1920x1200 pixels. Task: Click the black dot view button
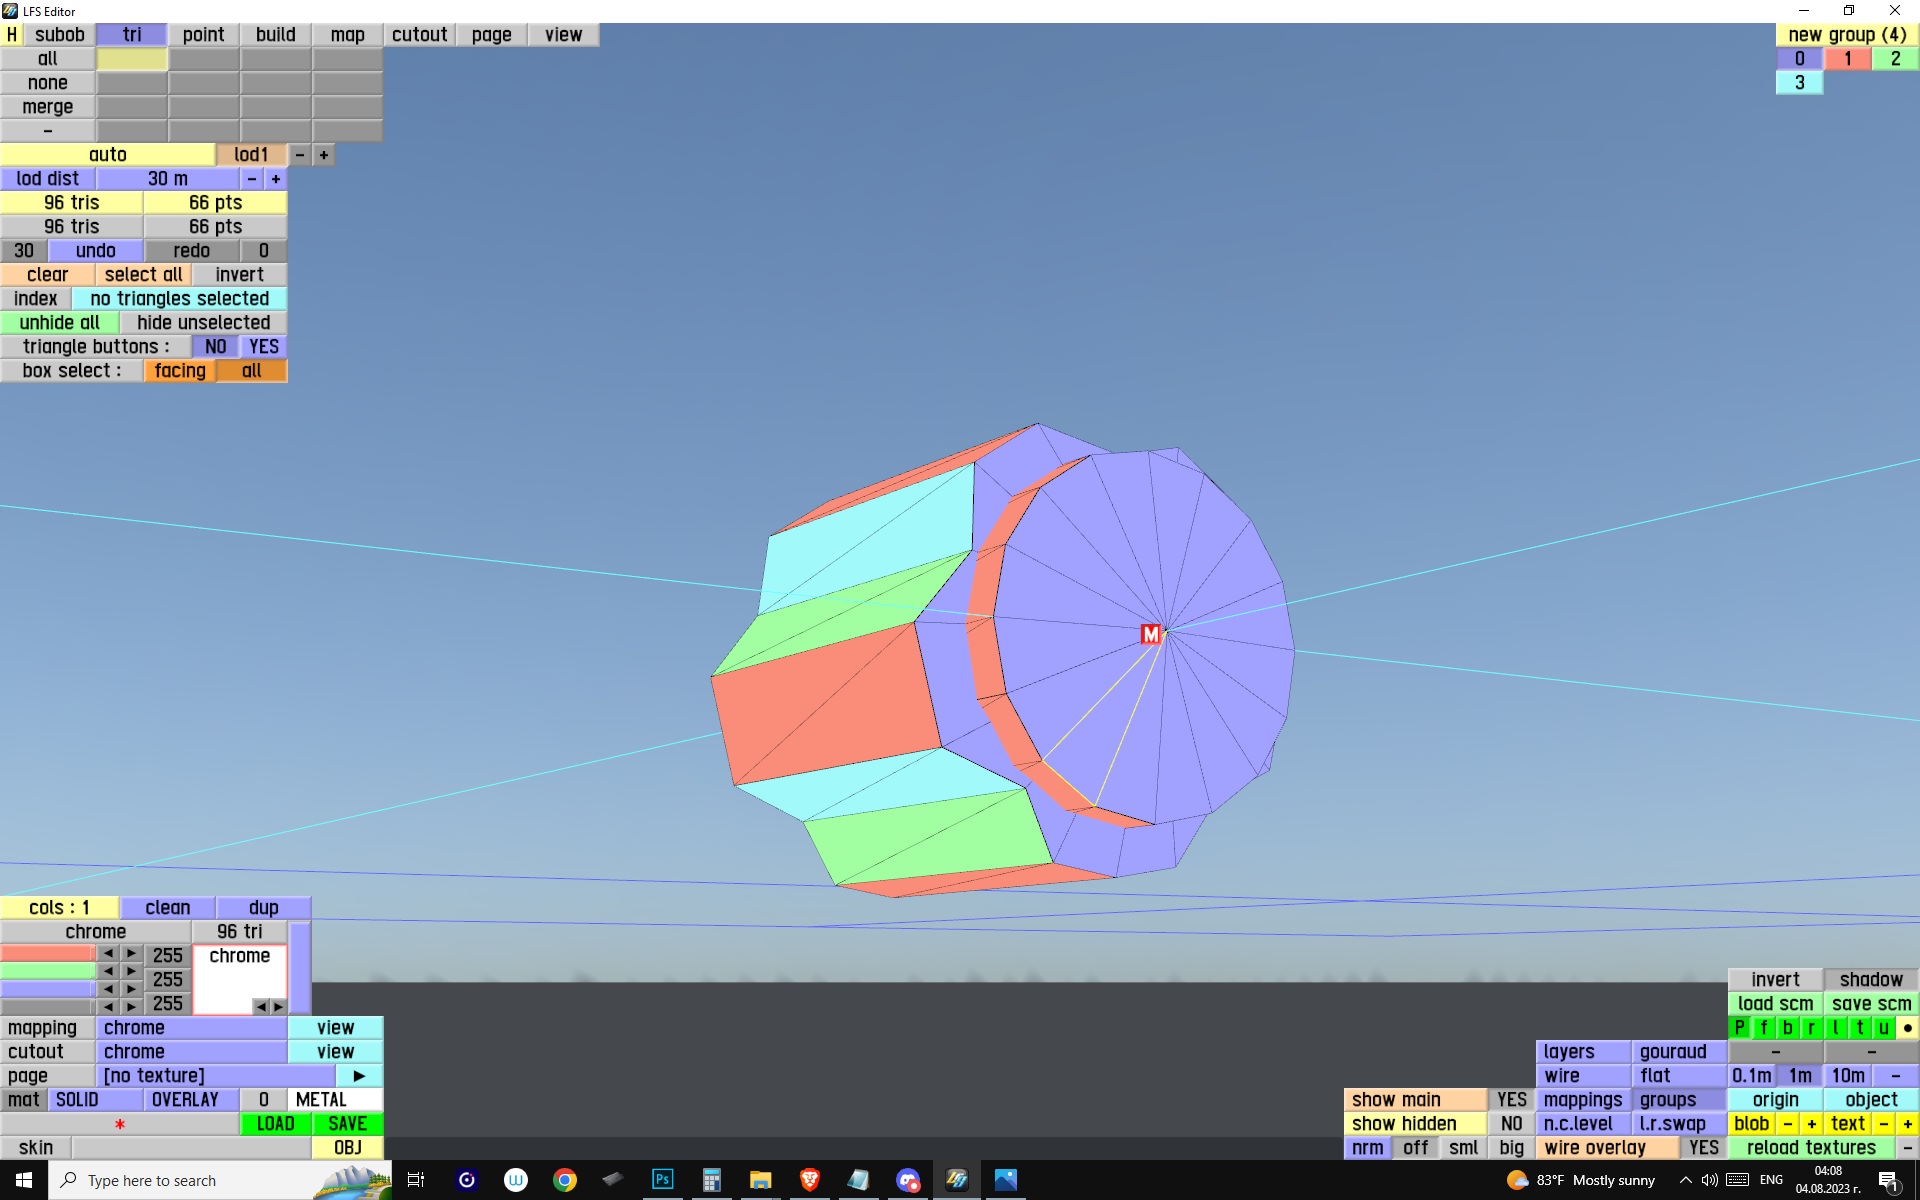tap(1907, 1028)
